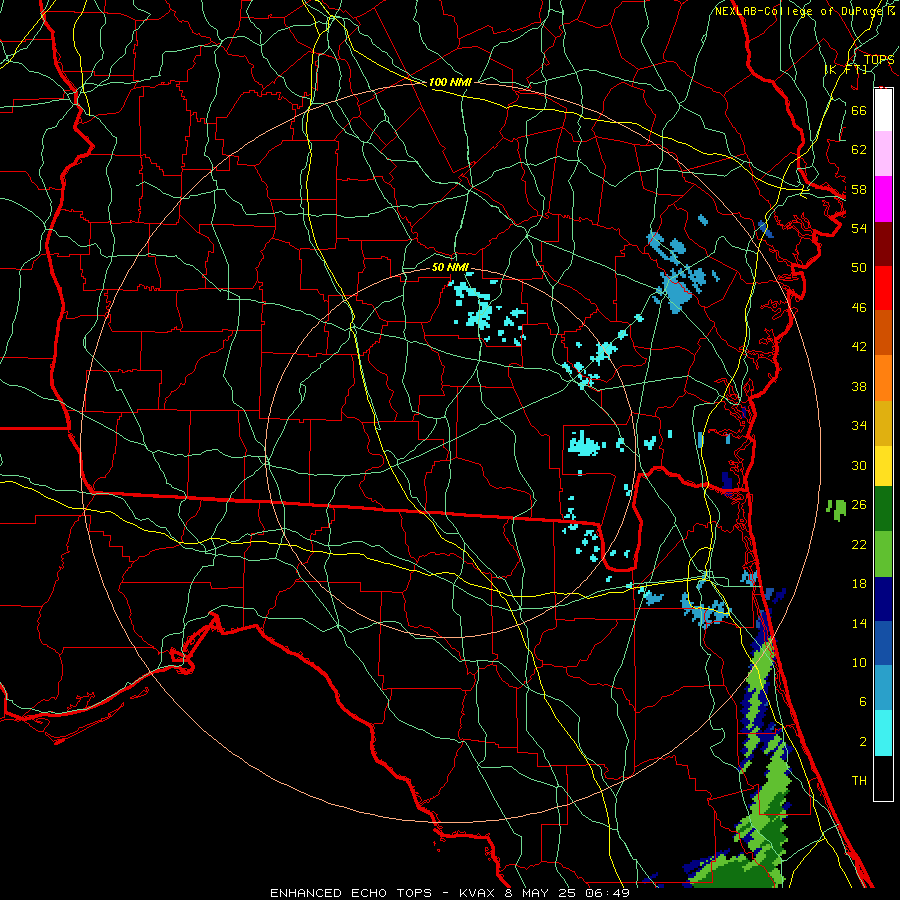The width and height of the screenshot is (900, 900).
Task: Select the 26 scale label
Action: (859, 505)
